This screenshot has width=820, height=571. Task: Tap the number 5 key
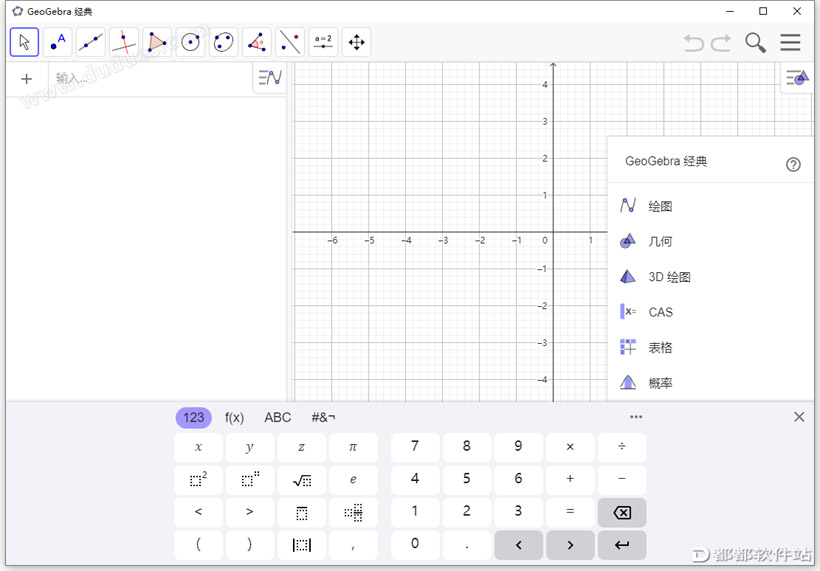pos(466,479)
